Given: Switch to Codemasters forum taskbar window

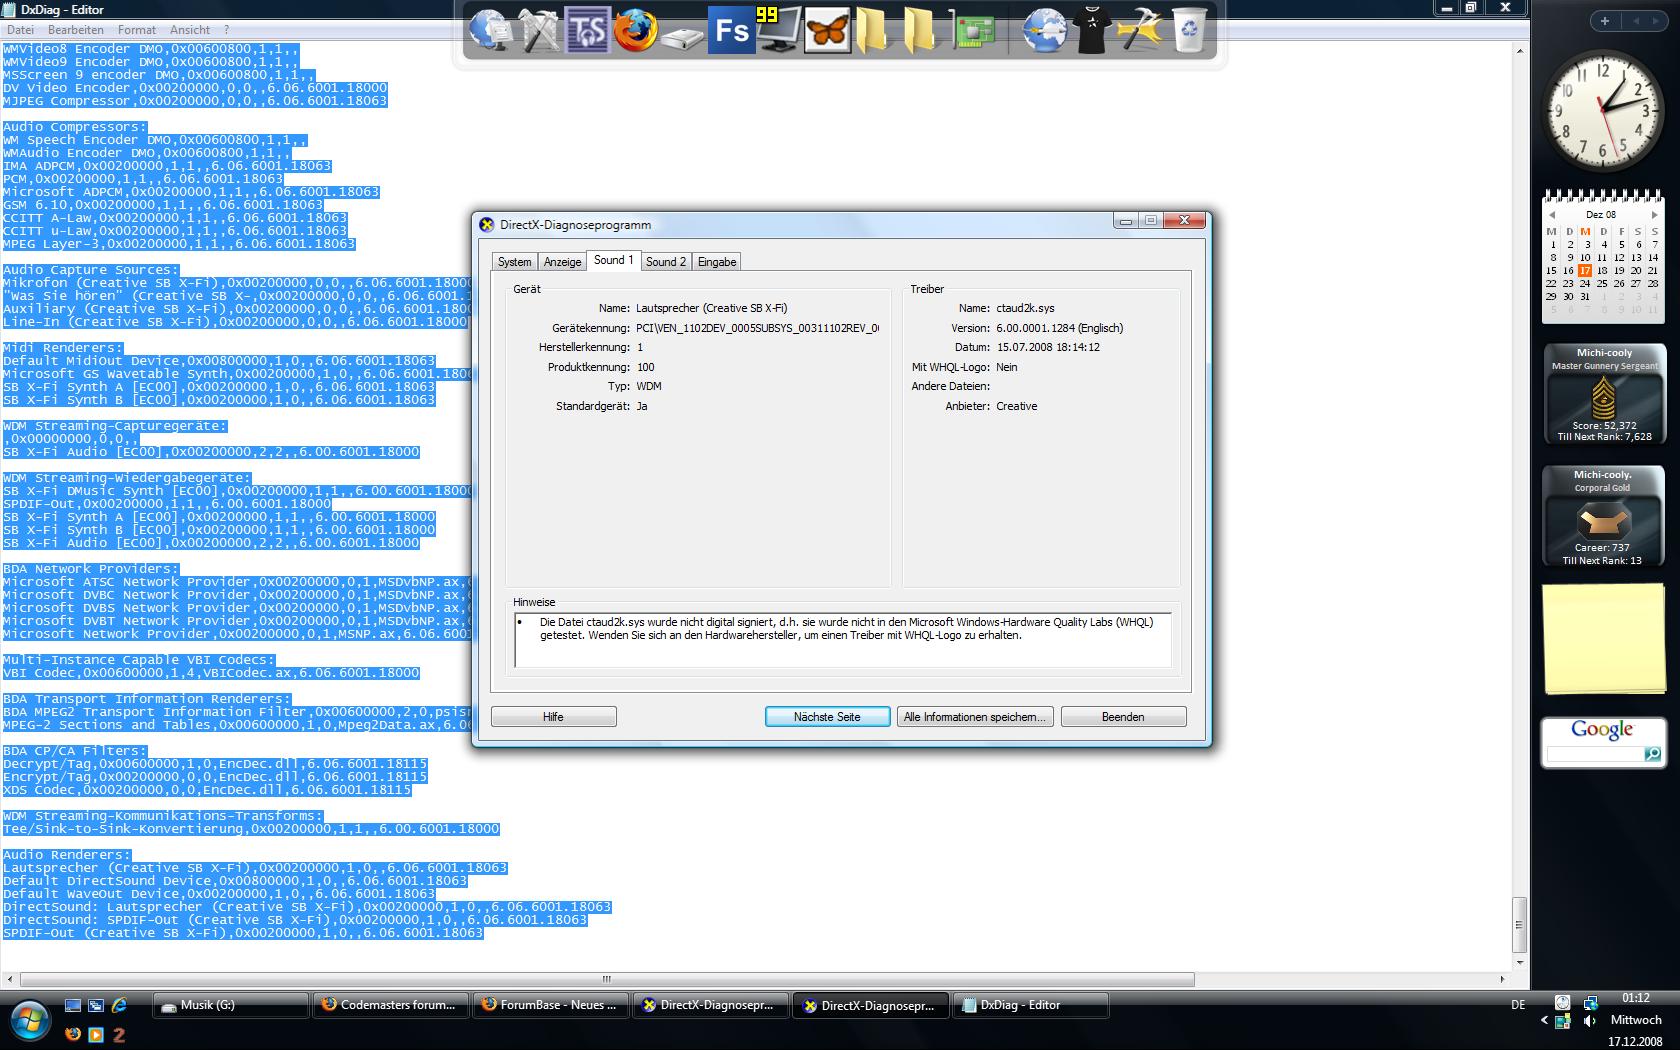Looking at the screenshot, I should (x=390, y=1005).
